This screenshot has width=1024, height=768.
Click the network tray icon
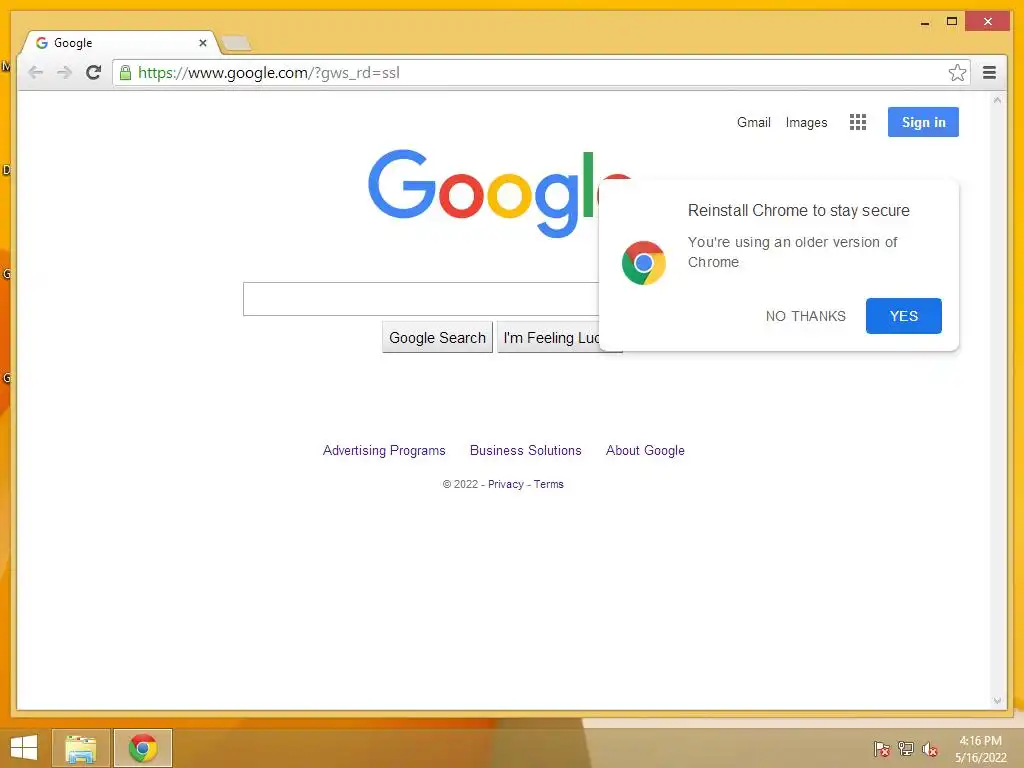pos(906,749)
